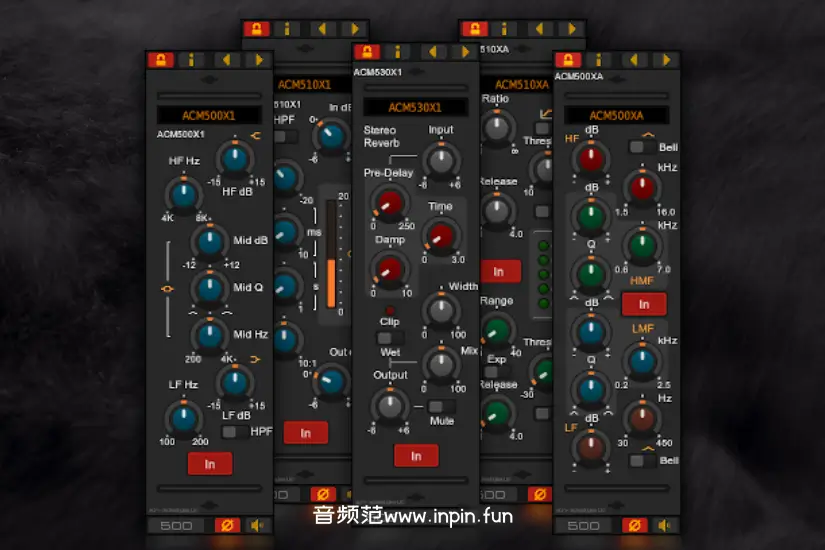Image resolution: width=825 pixels, height=550 pixels.
Task: Click the HMF In button on ACM500XA
Action: [x=644, y=304]
